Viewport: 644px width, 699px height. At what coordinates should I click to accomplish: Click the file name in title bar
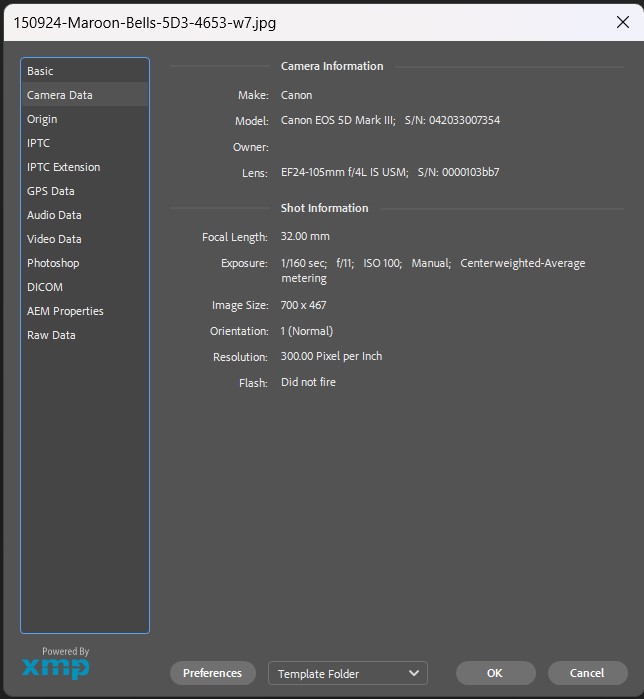pos(145,22)
